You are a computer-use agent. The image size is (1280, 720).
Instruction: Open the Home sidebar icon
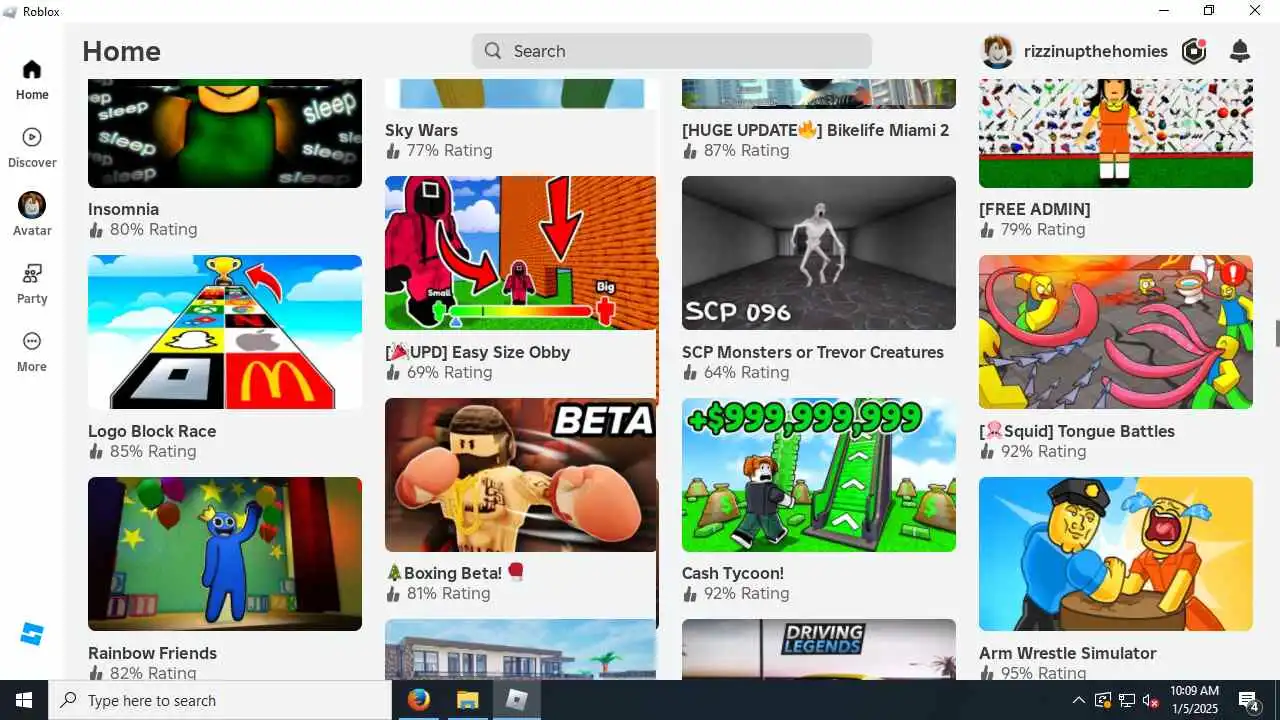(x=32, y=70)
